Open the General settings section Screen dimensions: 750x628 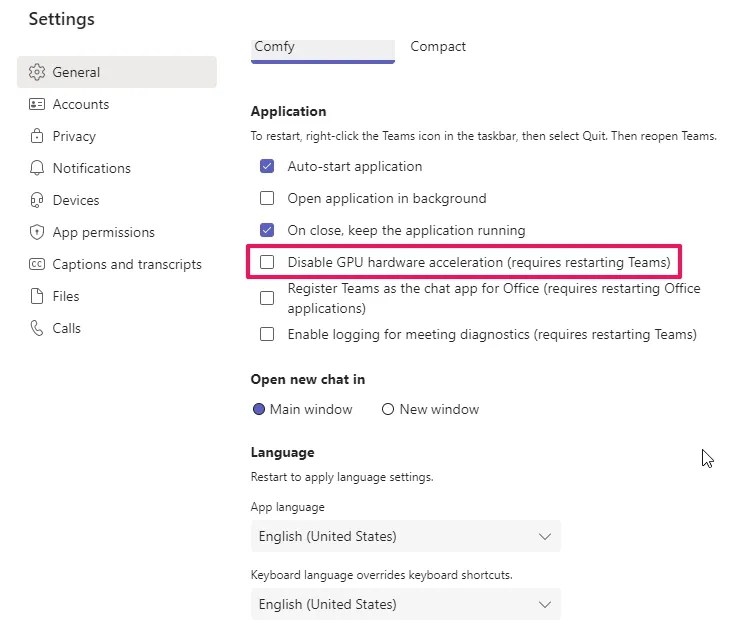pyautogui.click(x=117, y=72)
